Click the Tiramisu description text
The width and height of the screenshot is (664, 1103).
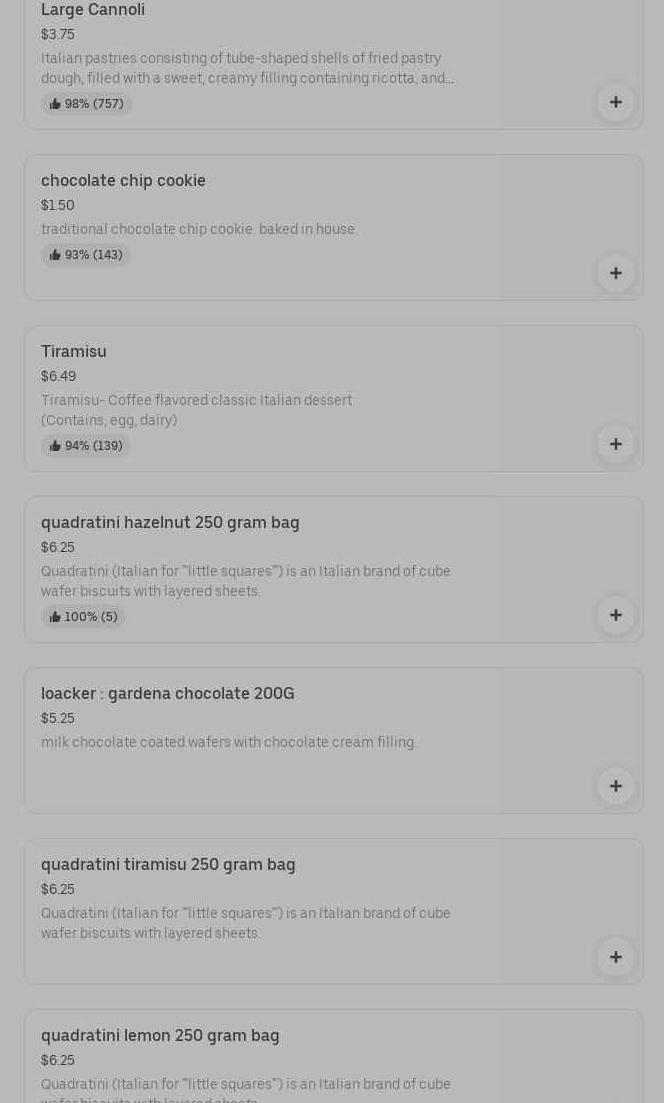[196, 410]
